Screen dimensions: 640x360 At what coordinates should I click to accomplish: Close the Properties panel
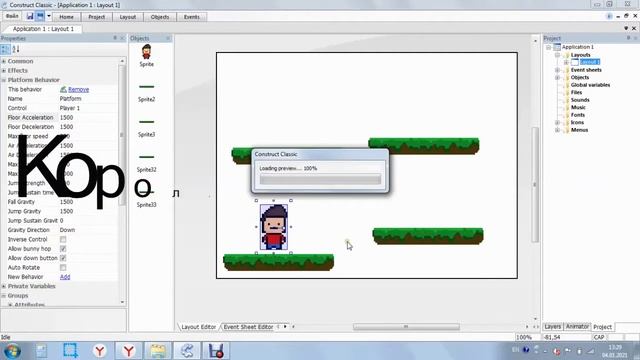click(x=122, y=38)
